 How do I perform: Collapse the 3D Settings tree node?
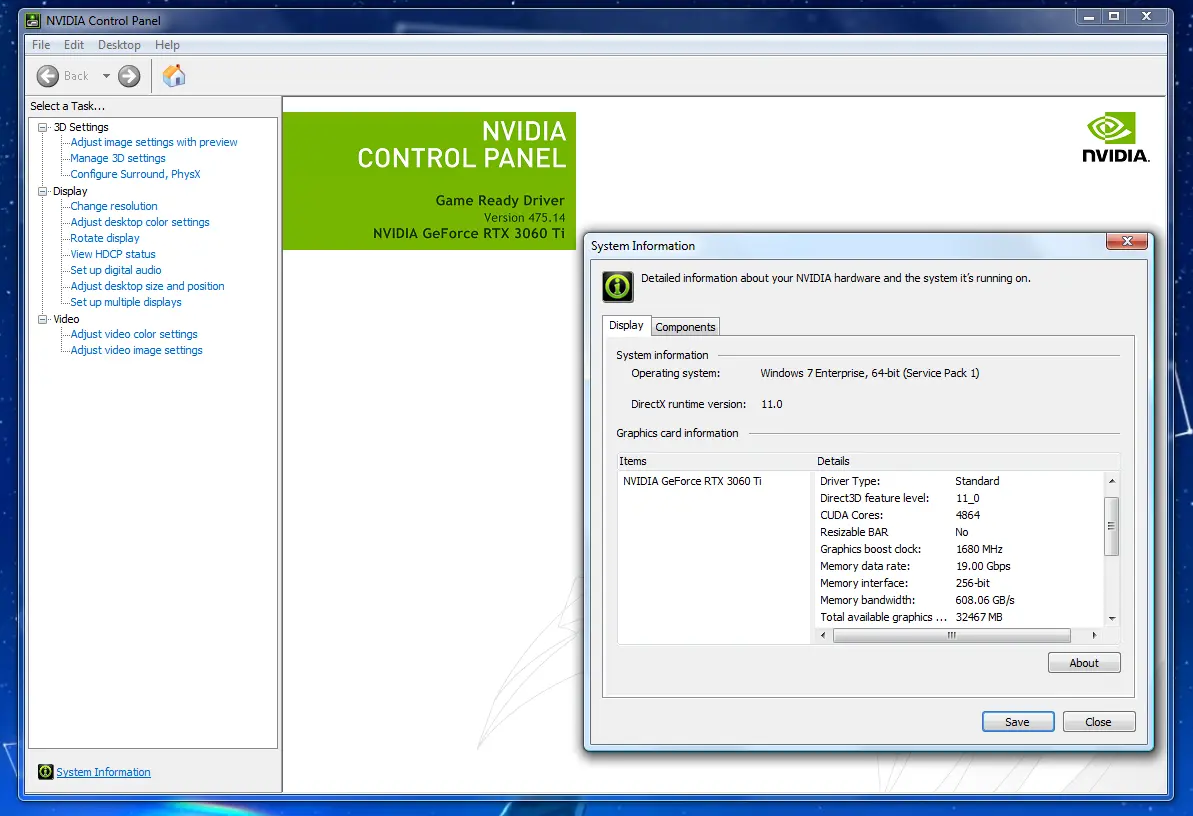pyautogui.click(x=43, y=127)
